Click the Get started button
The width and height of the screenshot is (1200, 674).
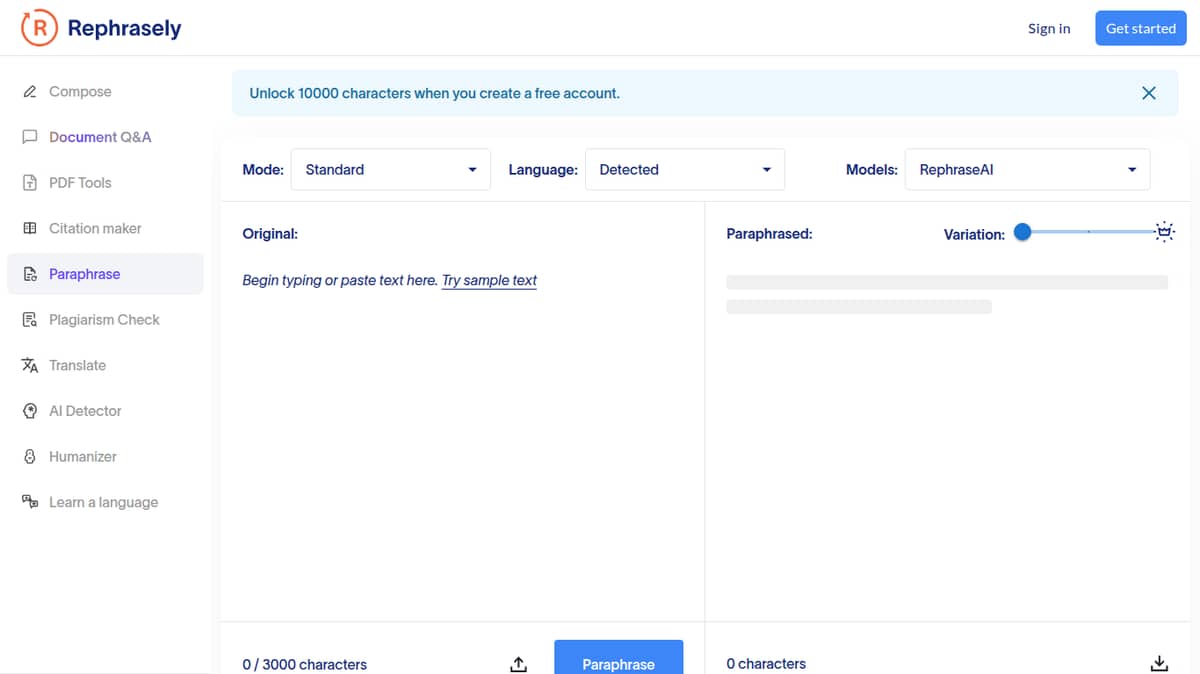[1141, 28]
